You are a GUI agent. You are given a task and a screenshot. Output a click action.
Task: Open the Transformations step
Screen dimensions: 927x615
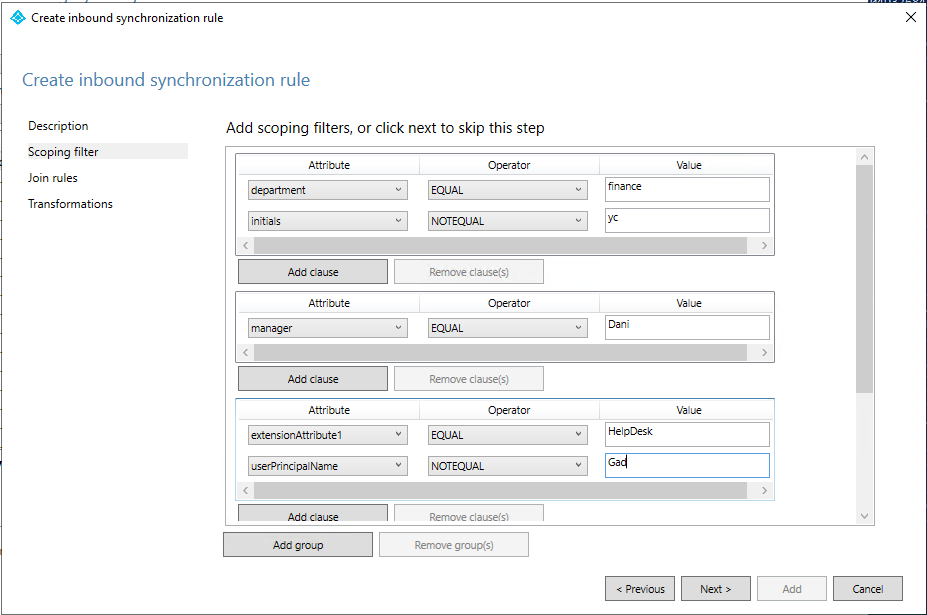pos(70,204)
